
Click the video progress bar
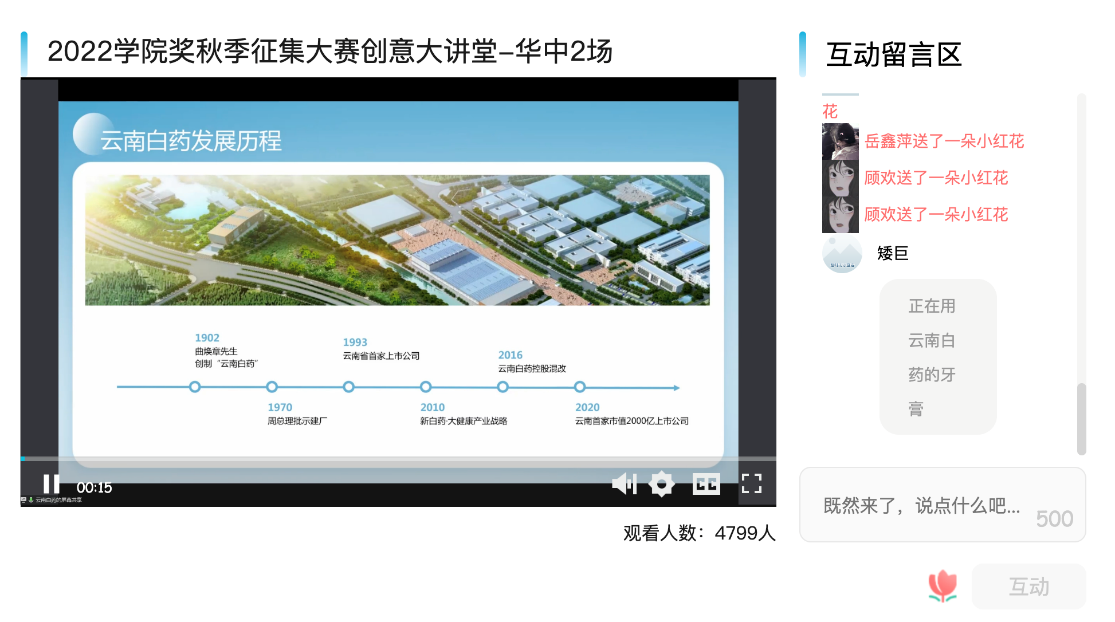398,459
